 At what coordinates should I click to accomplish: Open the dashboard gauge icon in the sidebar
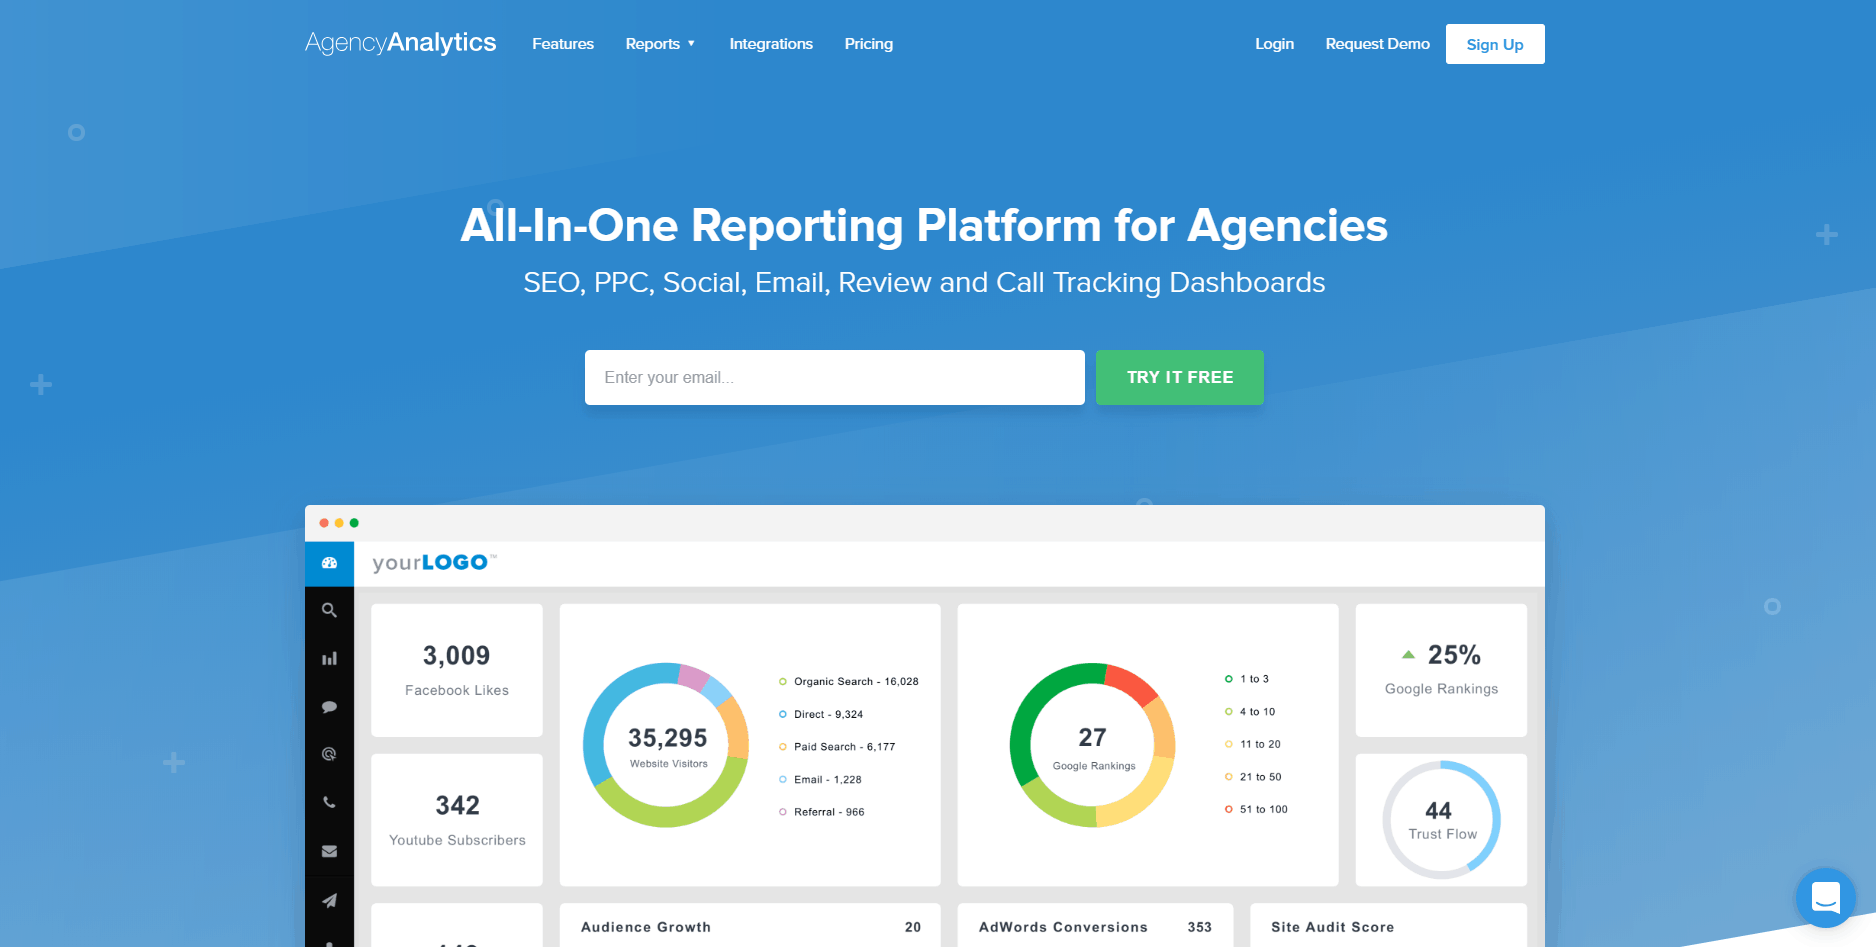tap(329, 563)
